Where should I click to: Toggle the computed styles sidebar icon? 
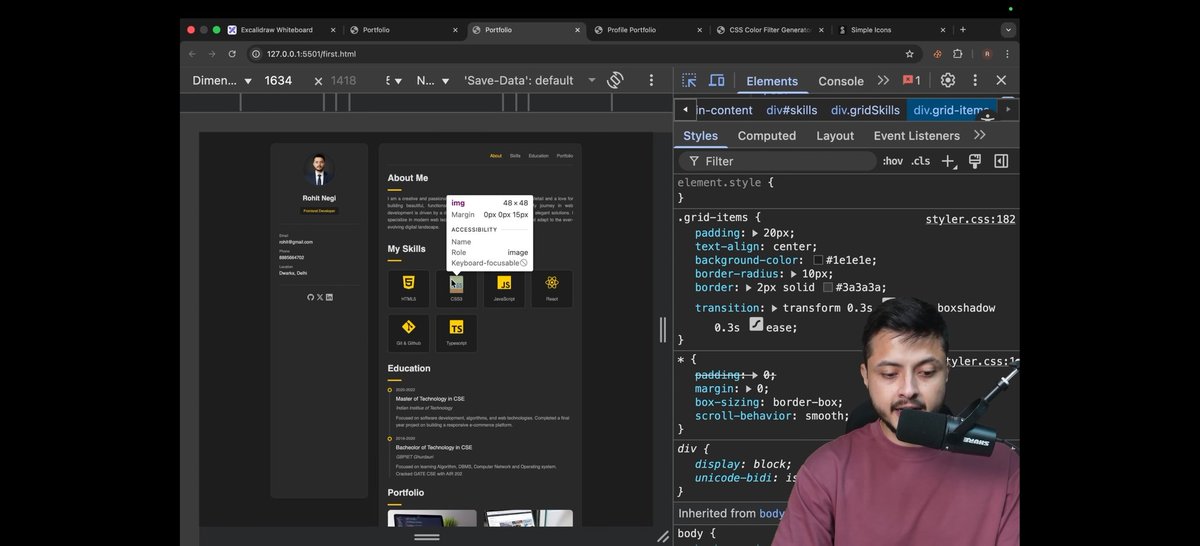click(1001, 161)
